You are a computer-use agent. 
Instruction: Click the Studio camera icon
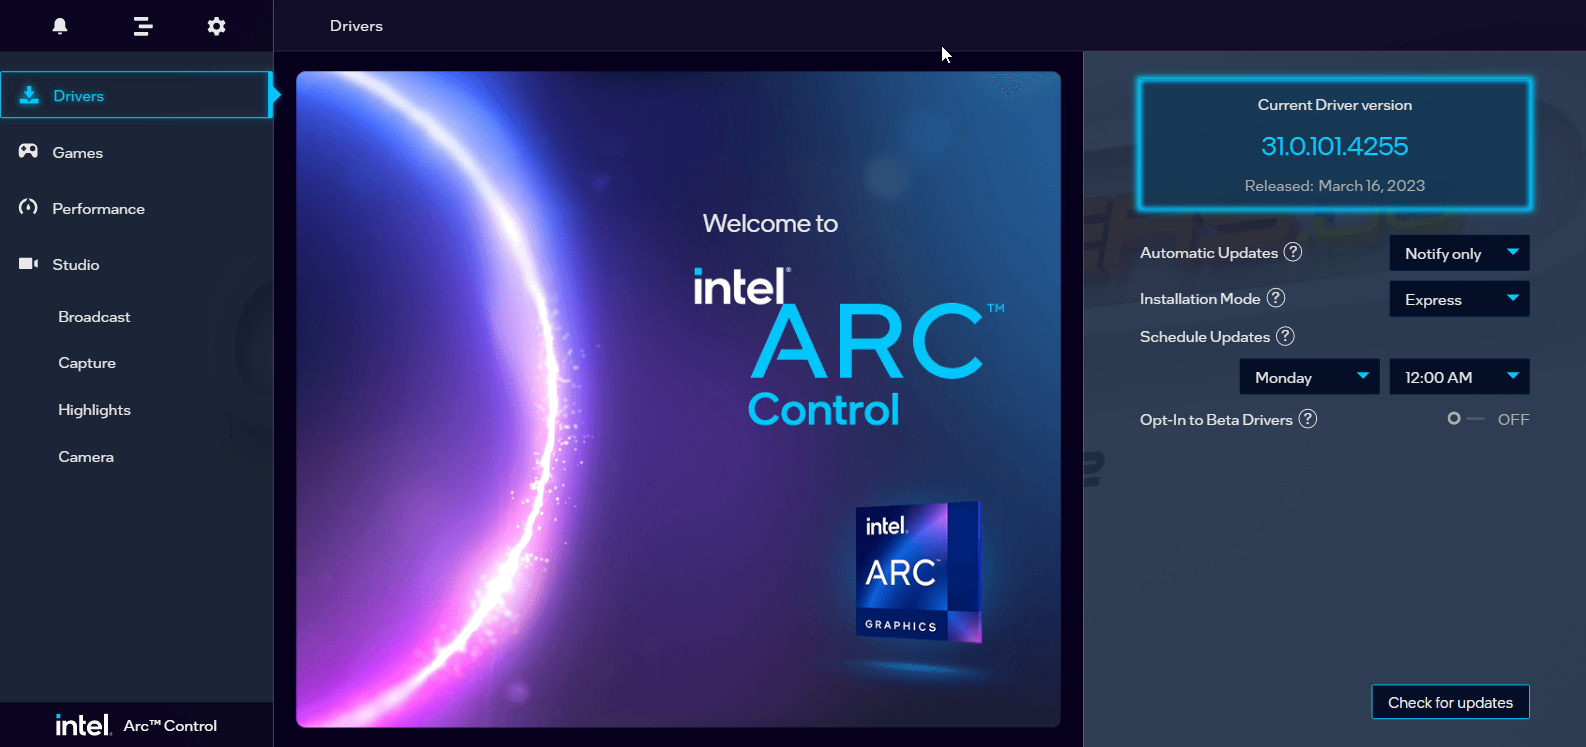click(x=28, y=264)
